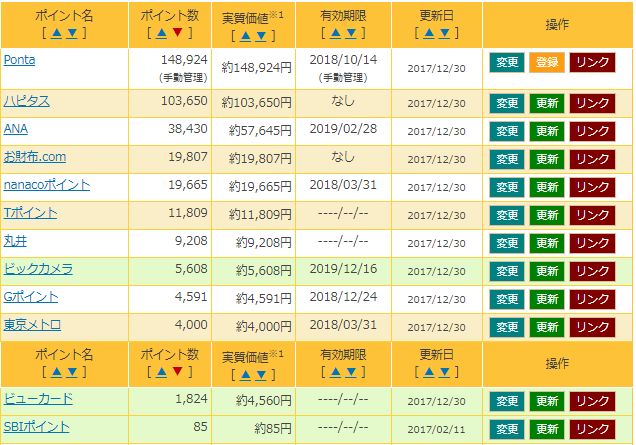
Task: Sort ポイント名 ascending in lower header
Action: pyautogui.click(x=56, y=372)
